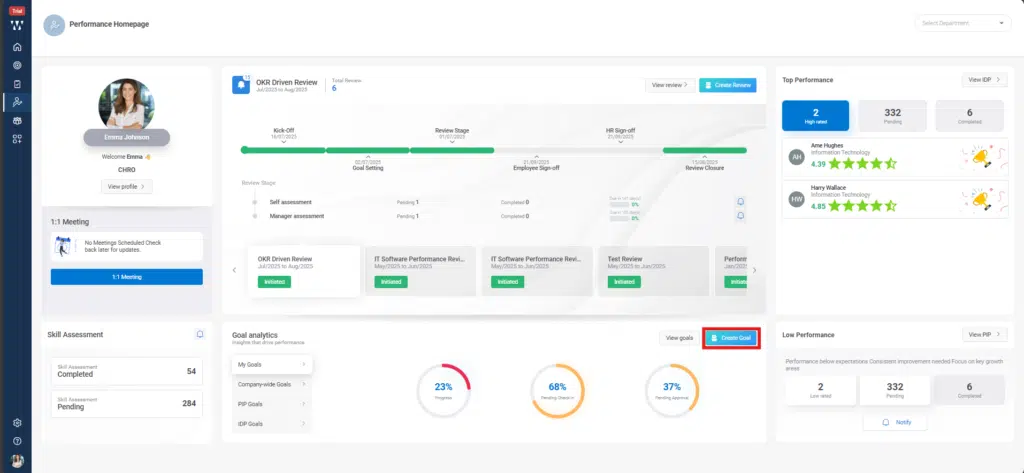The image size is (1024, 473).
Task: Click Emma Johnson's profile photo
Action: [127, 105]
